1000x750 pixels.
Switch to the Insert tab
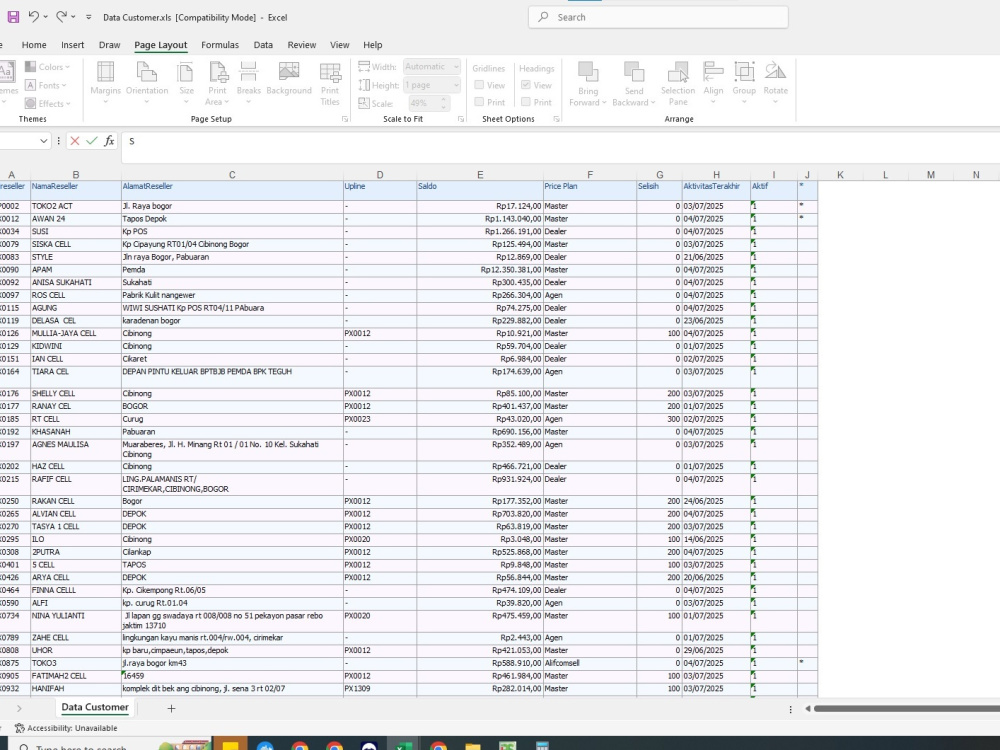[x=72, y=45]
